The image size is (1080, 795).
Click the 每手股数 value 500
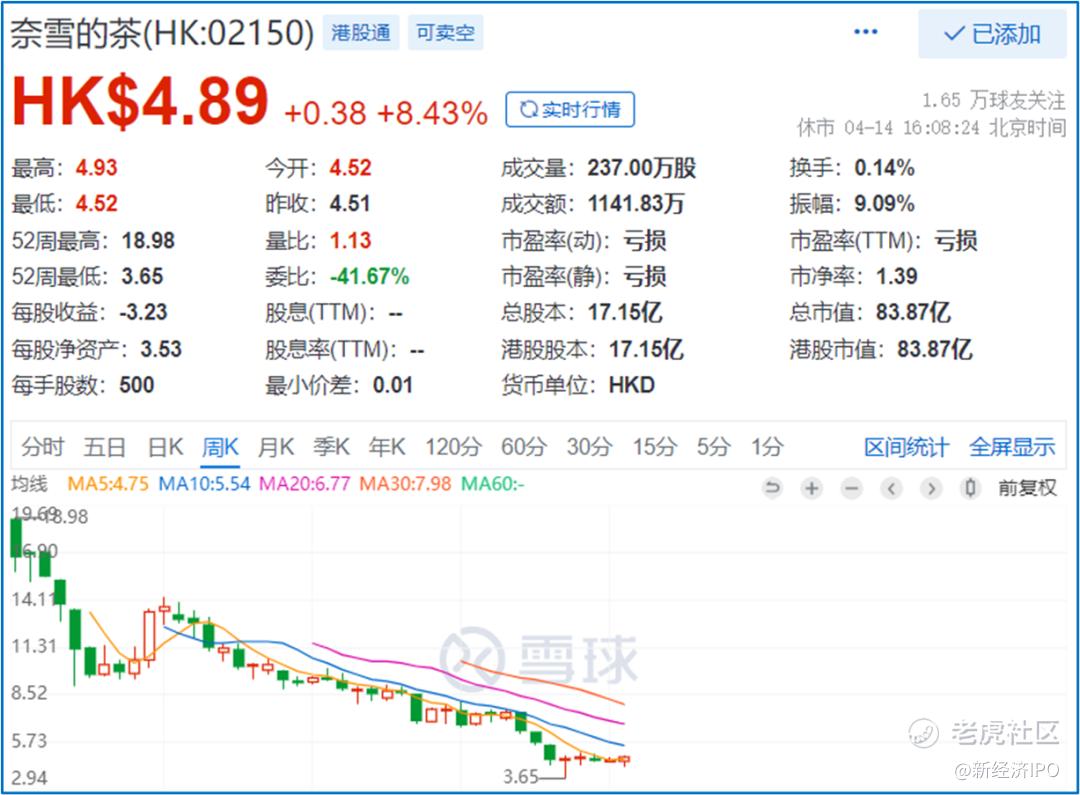coord(136,384)
